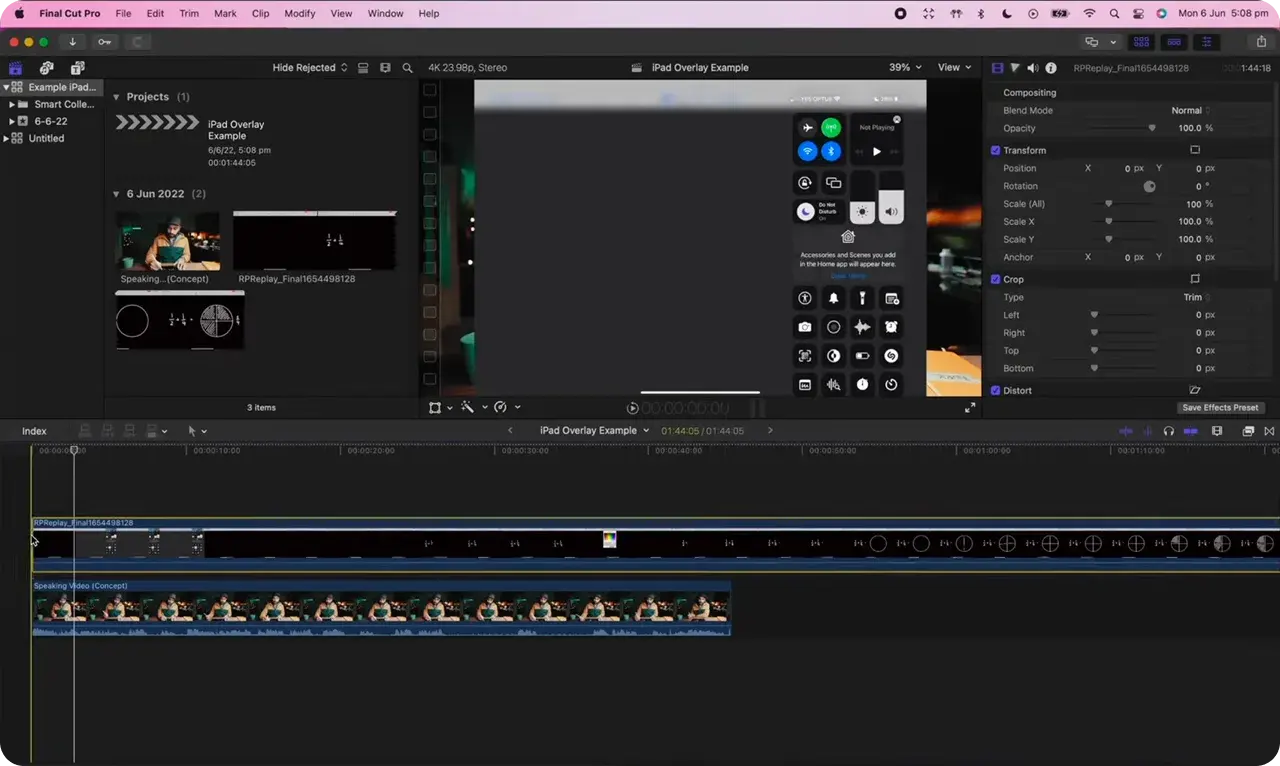Image resolution: width=1280 pixels, height=766 pixels.
Task: Open the Photos and Audio sidebar
Action: click(46, 68)
